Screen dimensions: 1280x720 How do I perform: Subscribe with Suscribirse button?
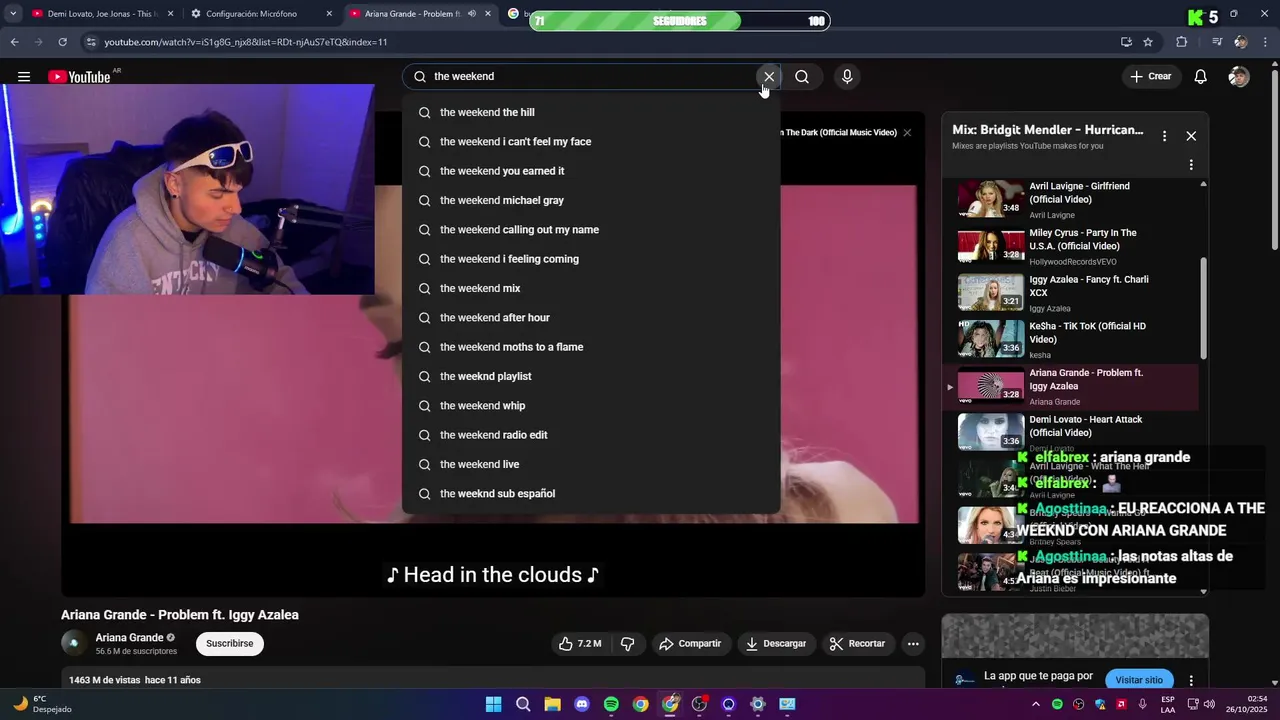tap(230, 644)
